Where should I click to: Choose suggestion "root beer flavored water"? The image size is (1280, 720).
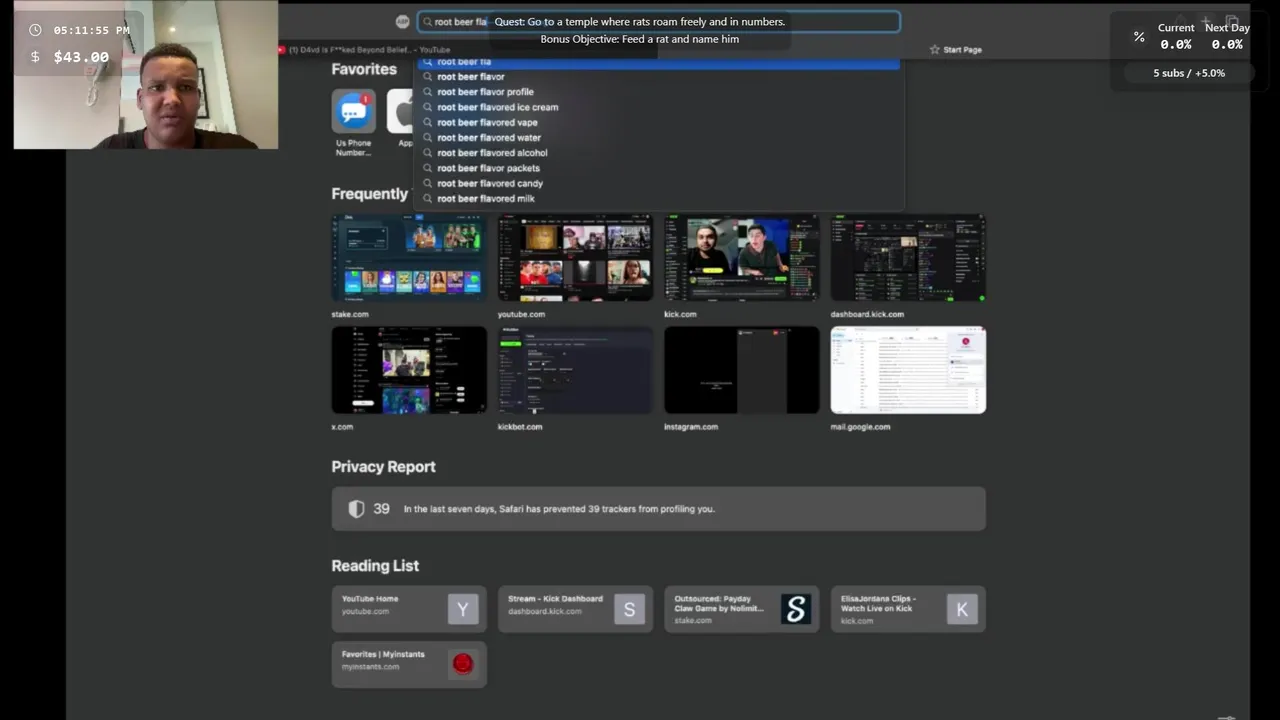[658, 138]
